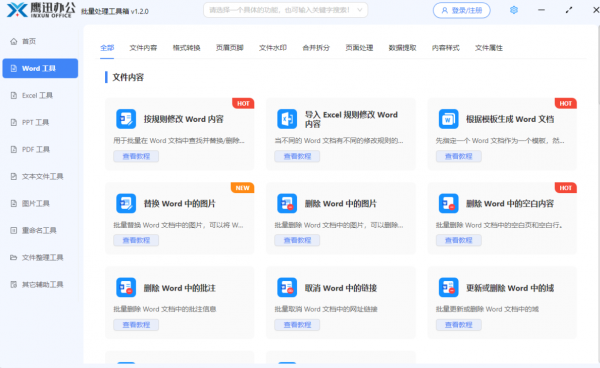Switch to the 合并拆分 tab

pos(316,48)
